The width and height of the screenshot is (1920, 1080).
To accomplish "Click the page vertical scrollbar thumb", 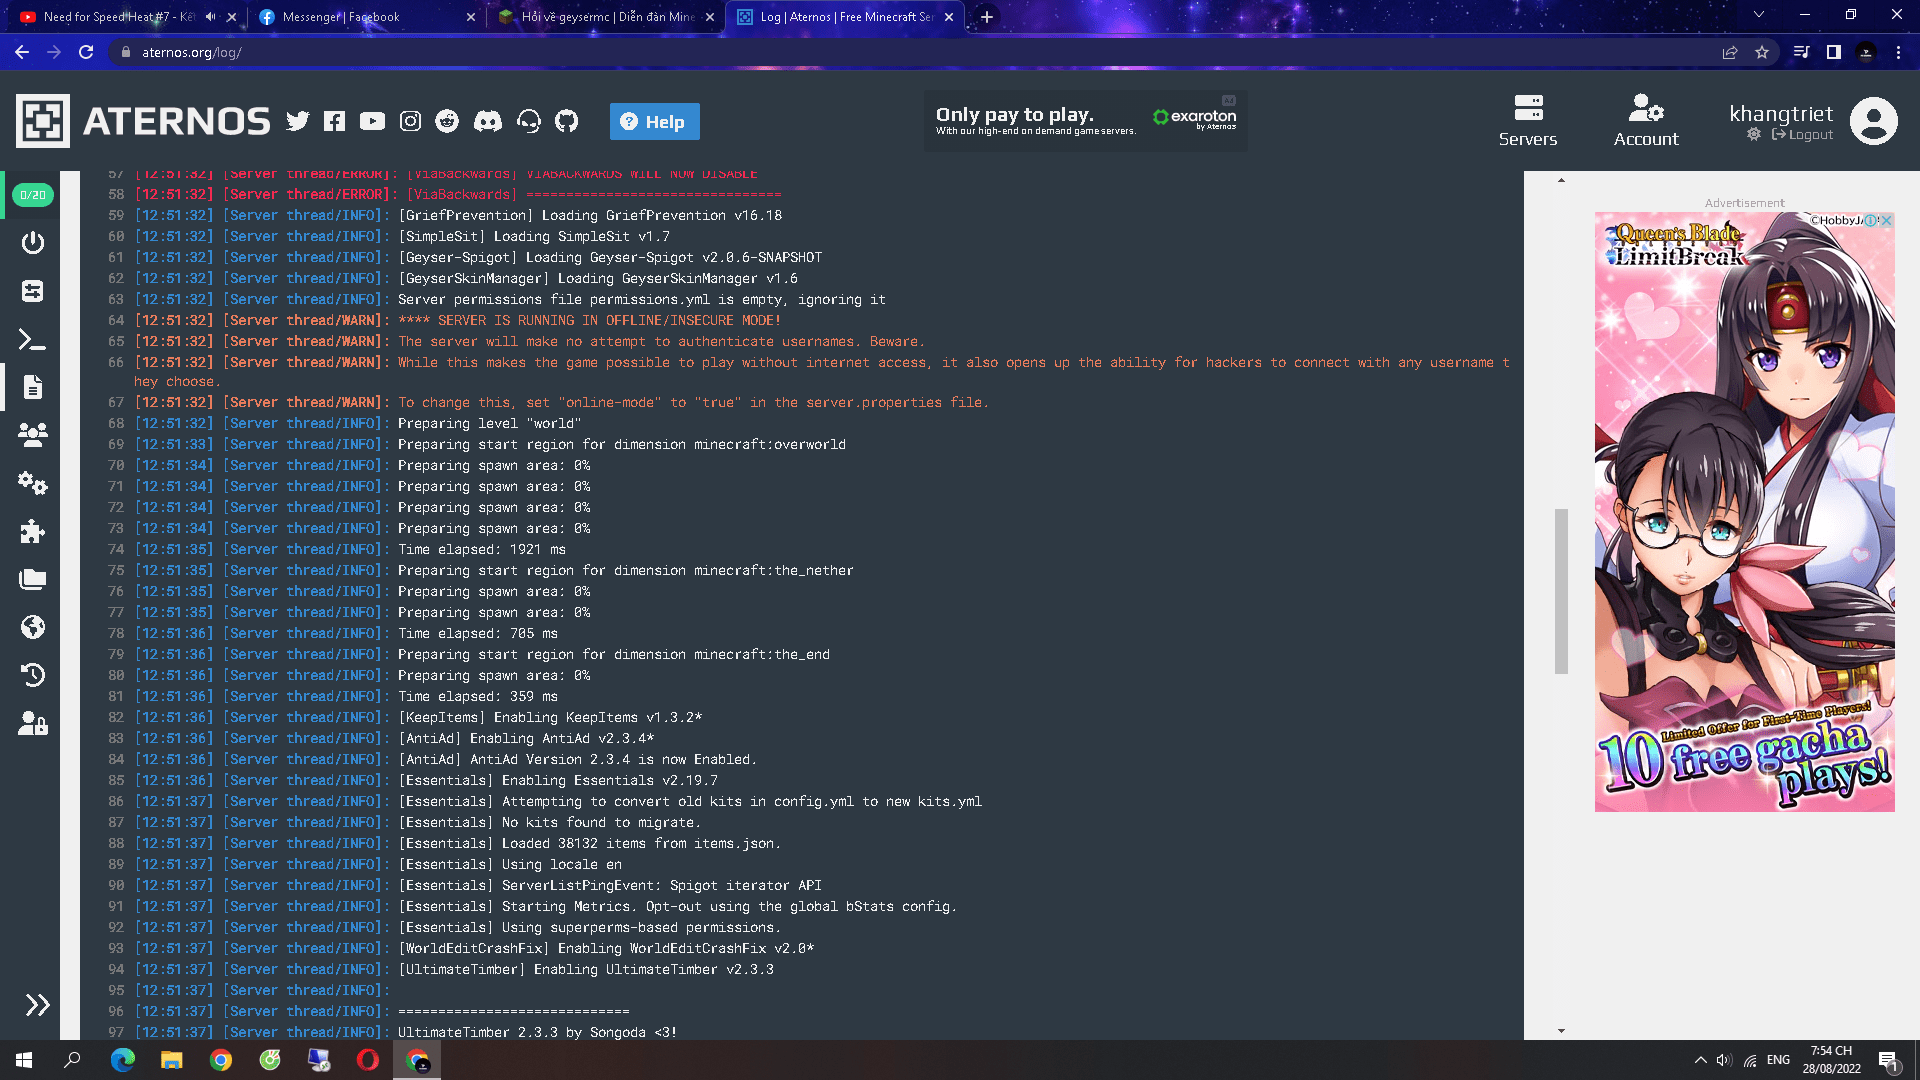I will tap(1561, 590).
